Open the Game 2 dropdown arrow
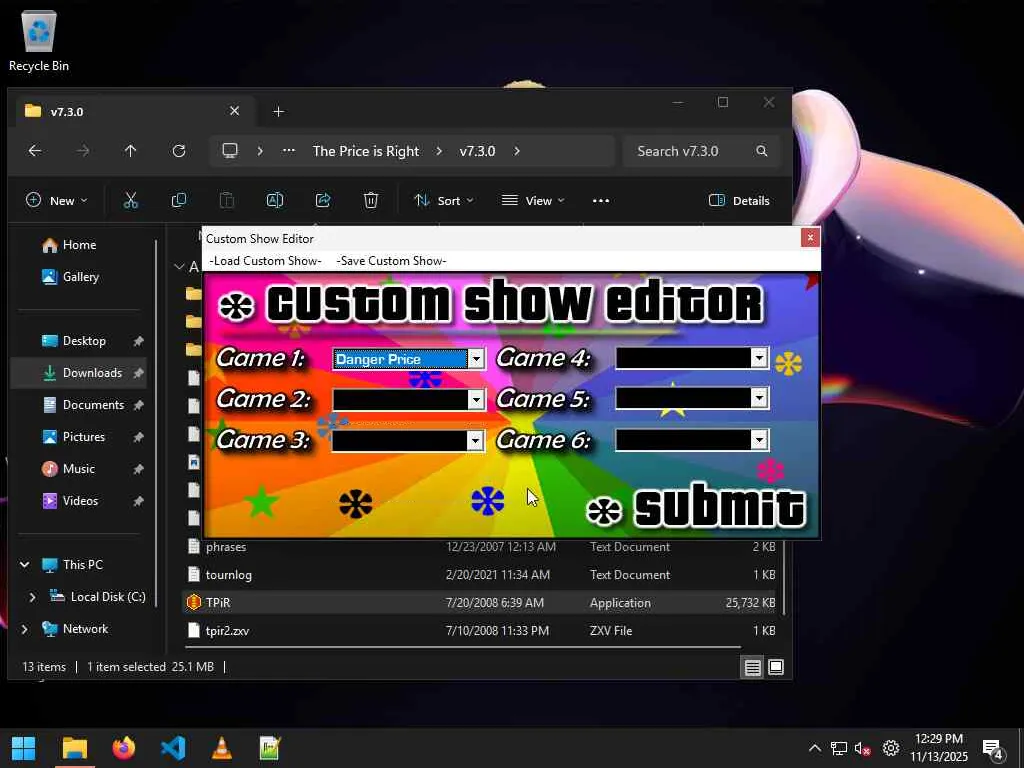 (476, 399)
